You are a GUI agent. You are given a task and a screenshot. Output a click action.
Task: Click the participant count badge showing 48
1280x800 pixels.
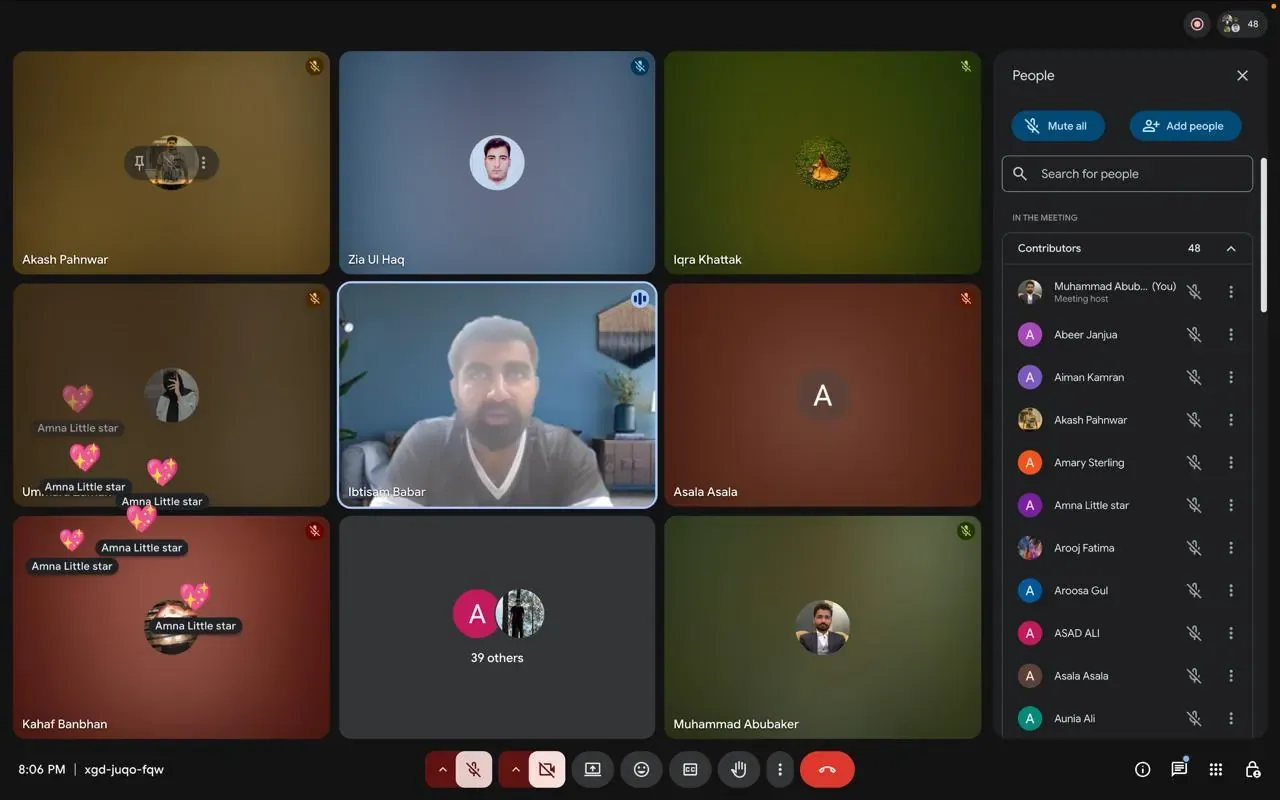1242,24
